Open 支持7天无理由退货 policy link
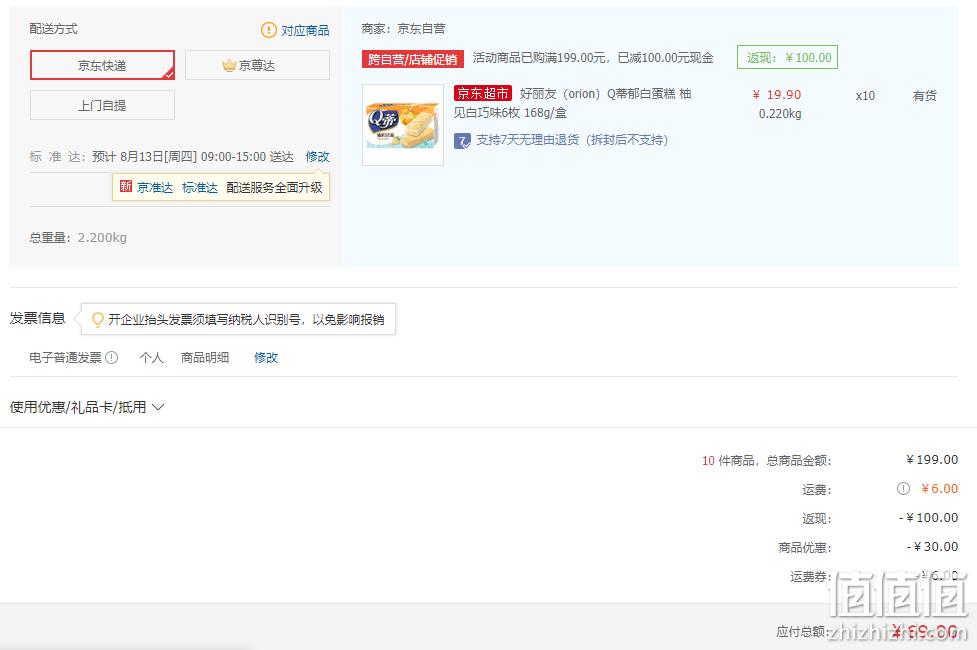Screen dimensions: 977x650 click(x=572, y=140)
